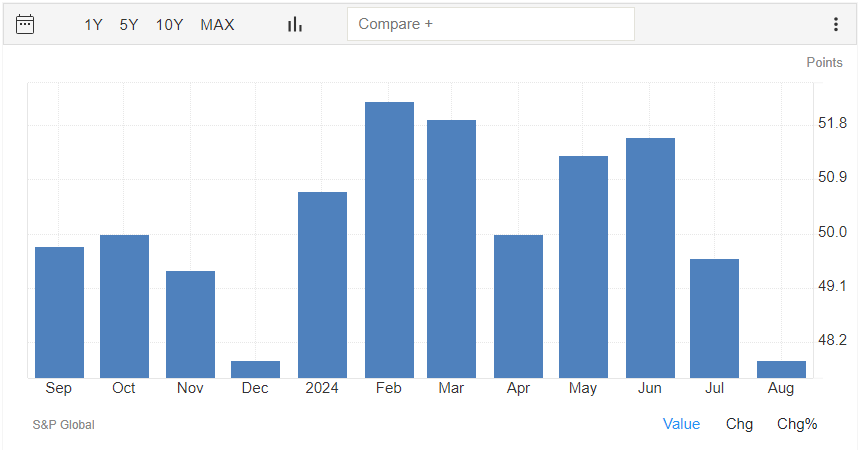The image size is (858, 450).
Task: Click the Mar bar
Action: pos(451,249)
